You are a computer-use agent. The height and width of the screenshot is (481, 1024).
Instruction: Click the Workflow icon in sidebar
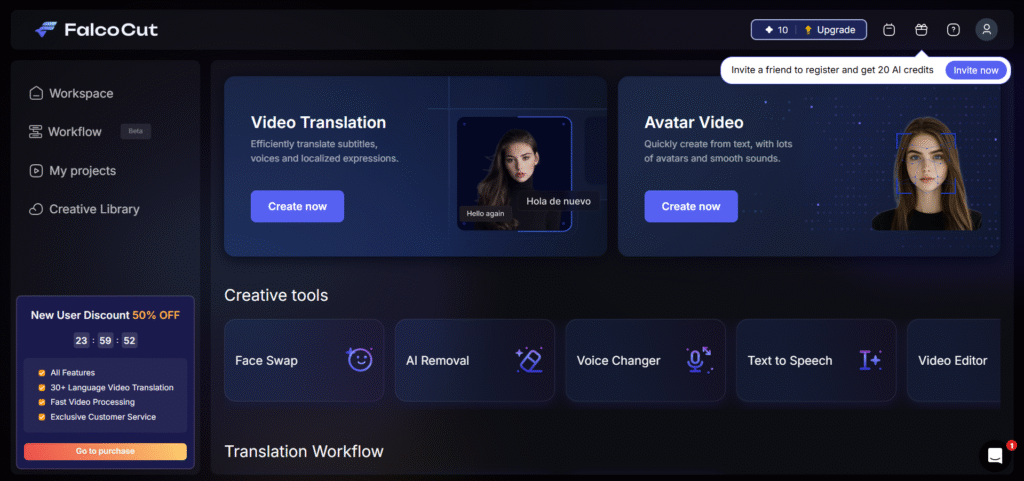pos(35,132)
